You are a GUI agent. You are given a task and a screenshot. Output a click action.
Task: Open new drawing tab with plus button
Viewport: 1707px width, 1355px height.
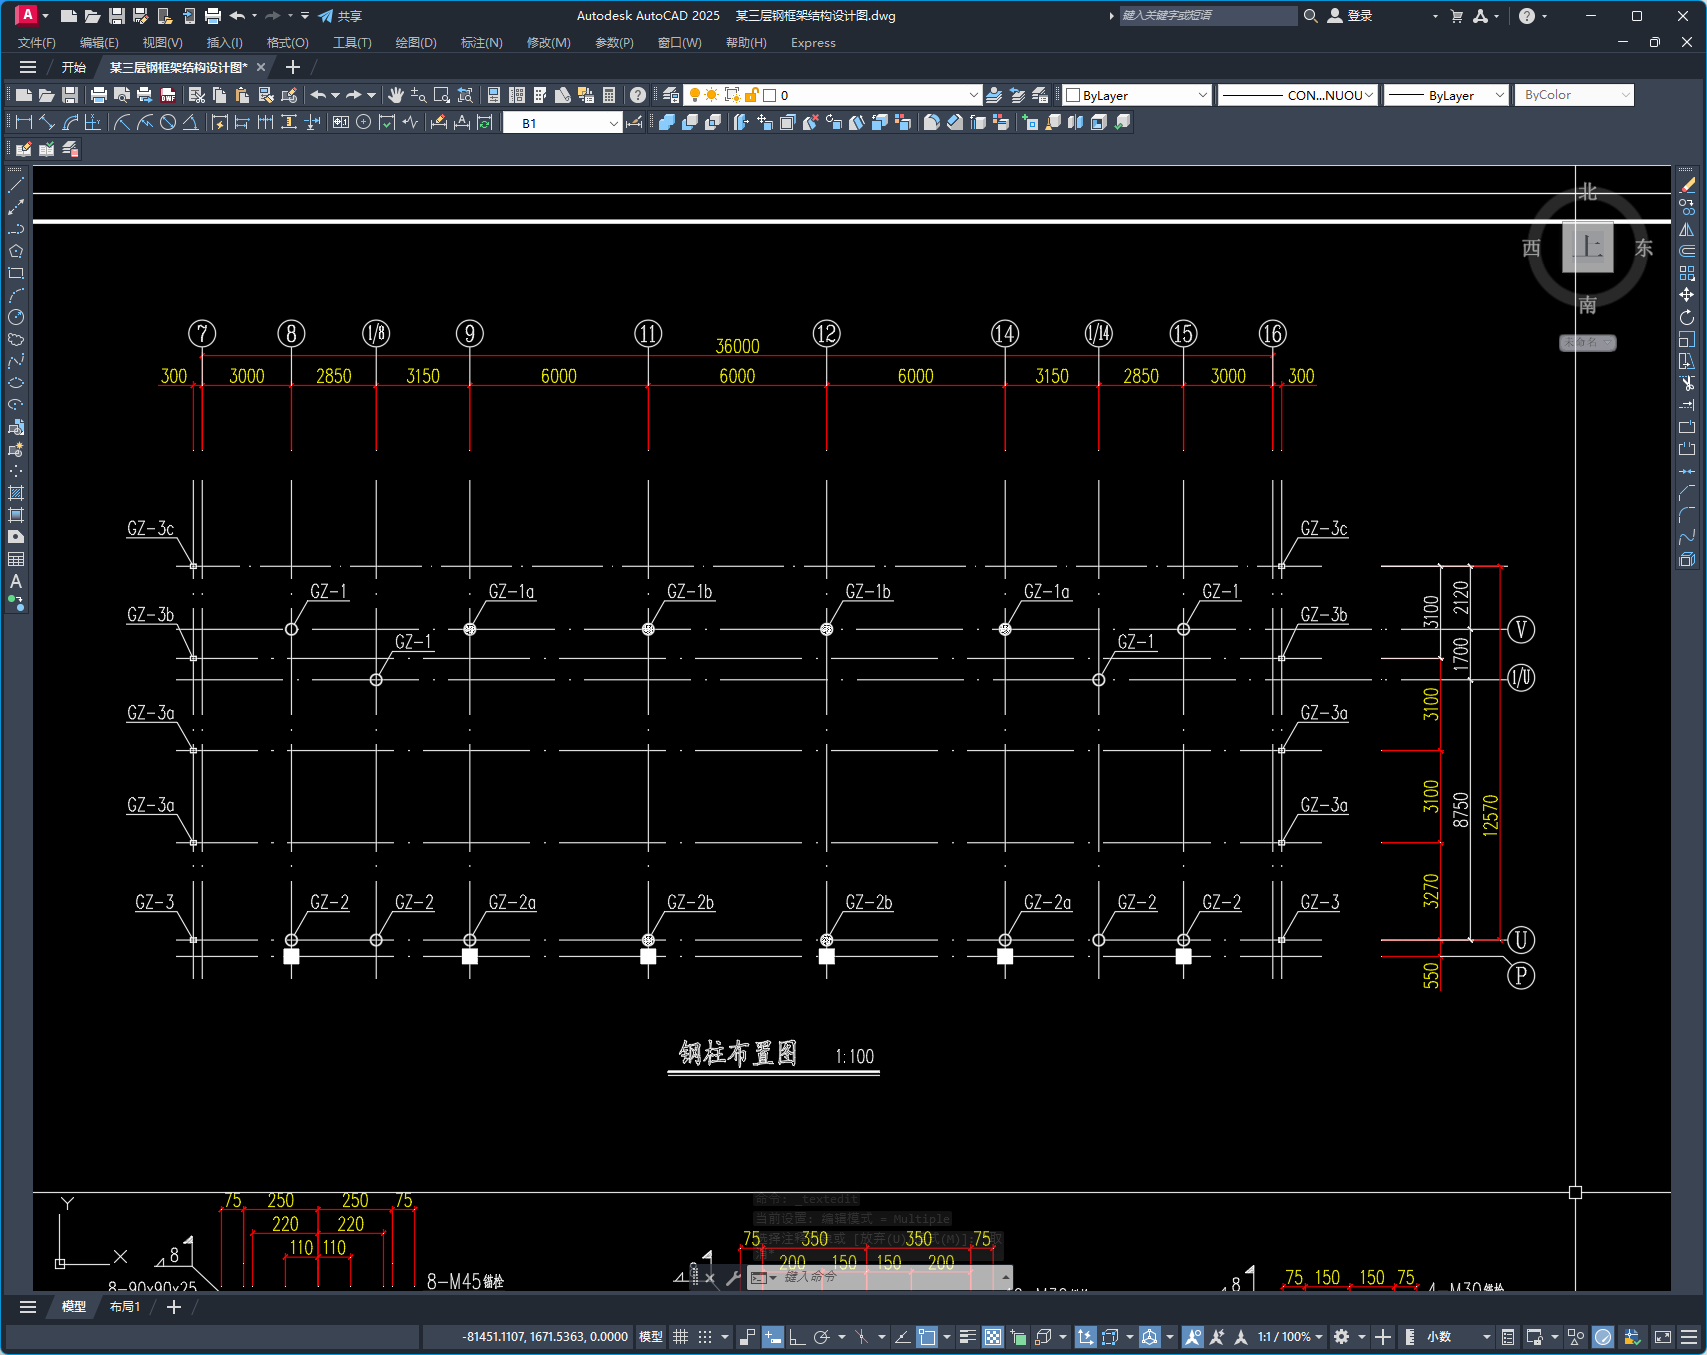point(292,68)
